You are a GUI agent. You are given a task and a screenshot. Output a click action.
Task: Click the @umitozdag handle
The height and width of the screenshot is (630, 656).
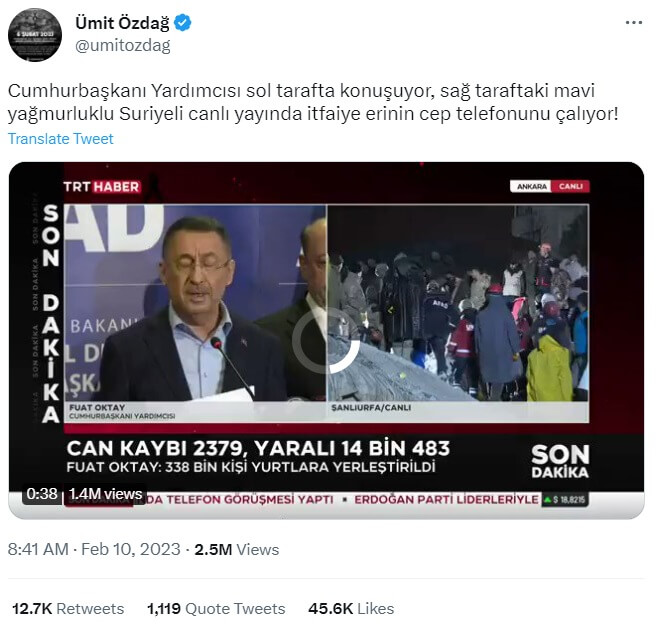click(122, 45)
